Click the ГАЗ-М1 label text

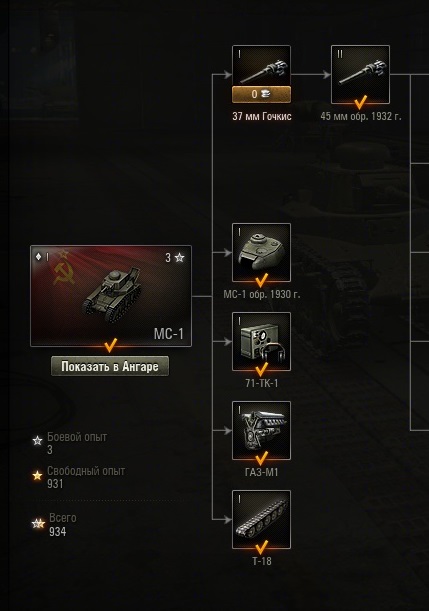click(x=261, y=472)
